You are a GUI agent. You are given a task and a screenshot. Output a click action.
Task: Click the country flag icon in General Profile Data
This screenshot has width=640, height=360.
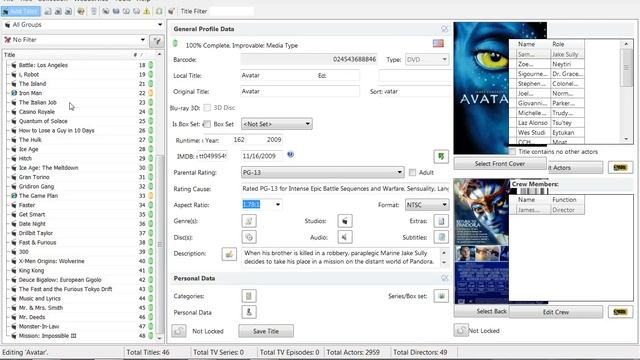click(x=438, y=43)
